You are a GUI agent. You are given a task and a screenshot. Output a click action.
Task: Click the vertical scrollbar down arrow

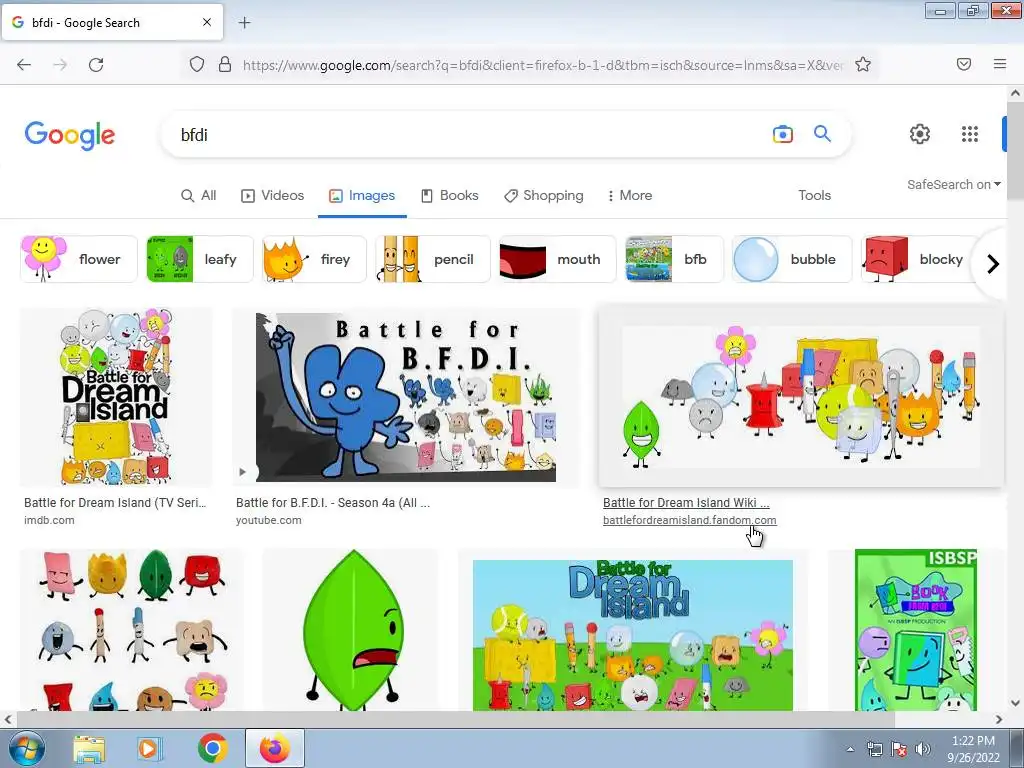pyautogui.click(x=1015, y=703)
